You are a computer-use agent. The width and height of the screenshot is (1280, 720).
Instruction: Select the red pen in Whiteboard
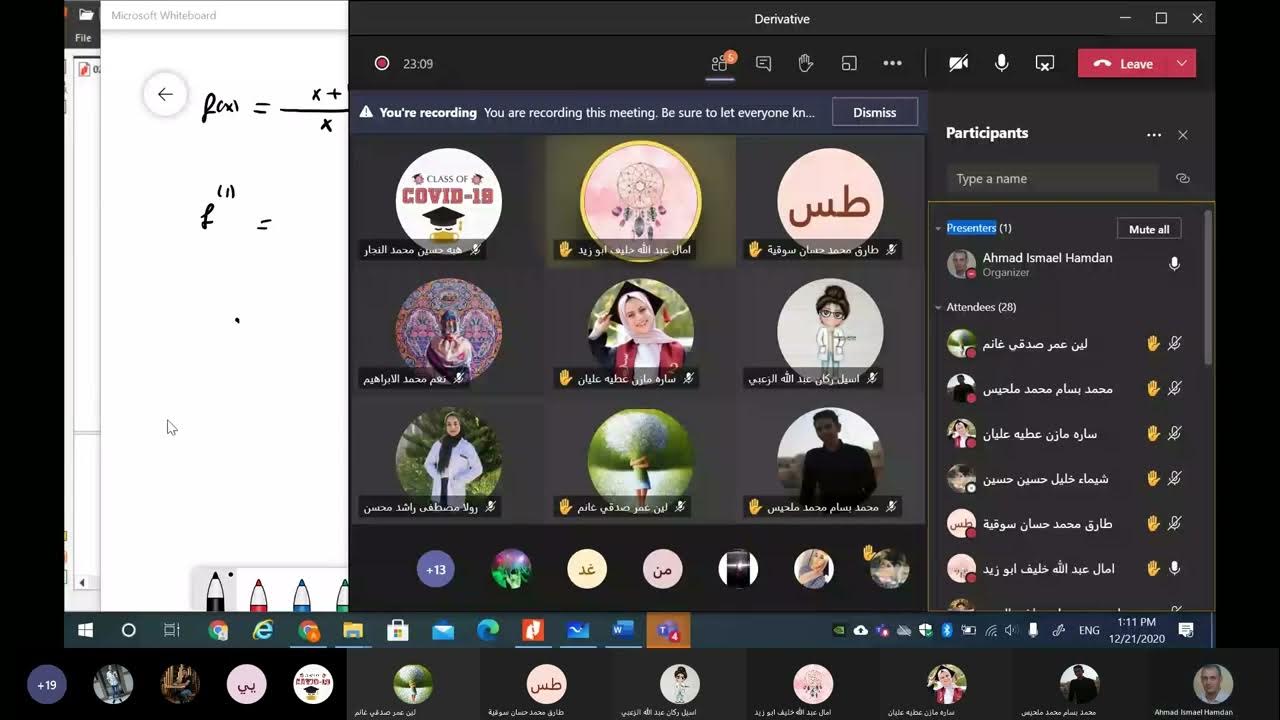pos(258,594)
